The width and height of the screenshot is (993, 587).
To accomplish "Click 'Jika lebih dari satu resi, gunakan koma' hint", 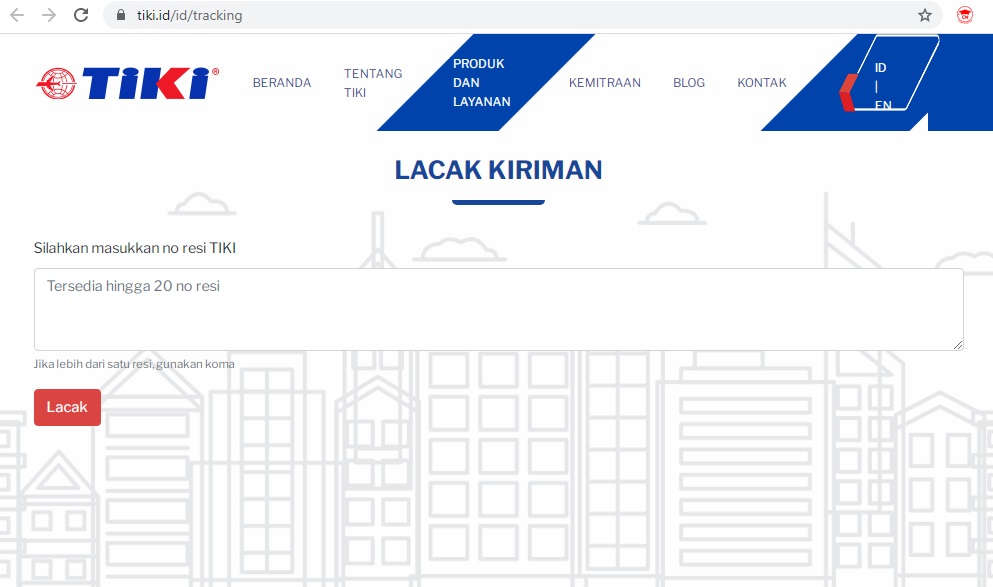I will (134, 364).
